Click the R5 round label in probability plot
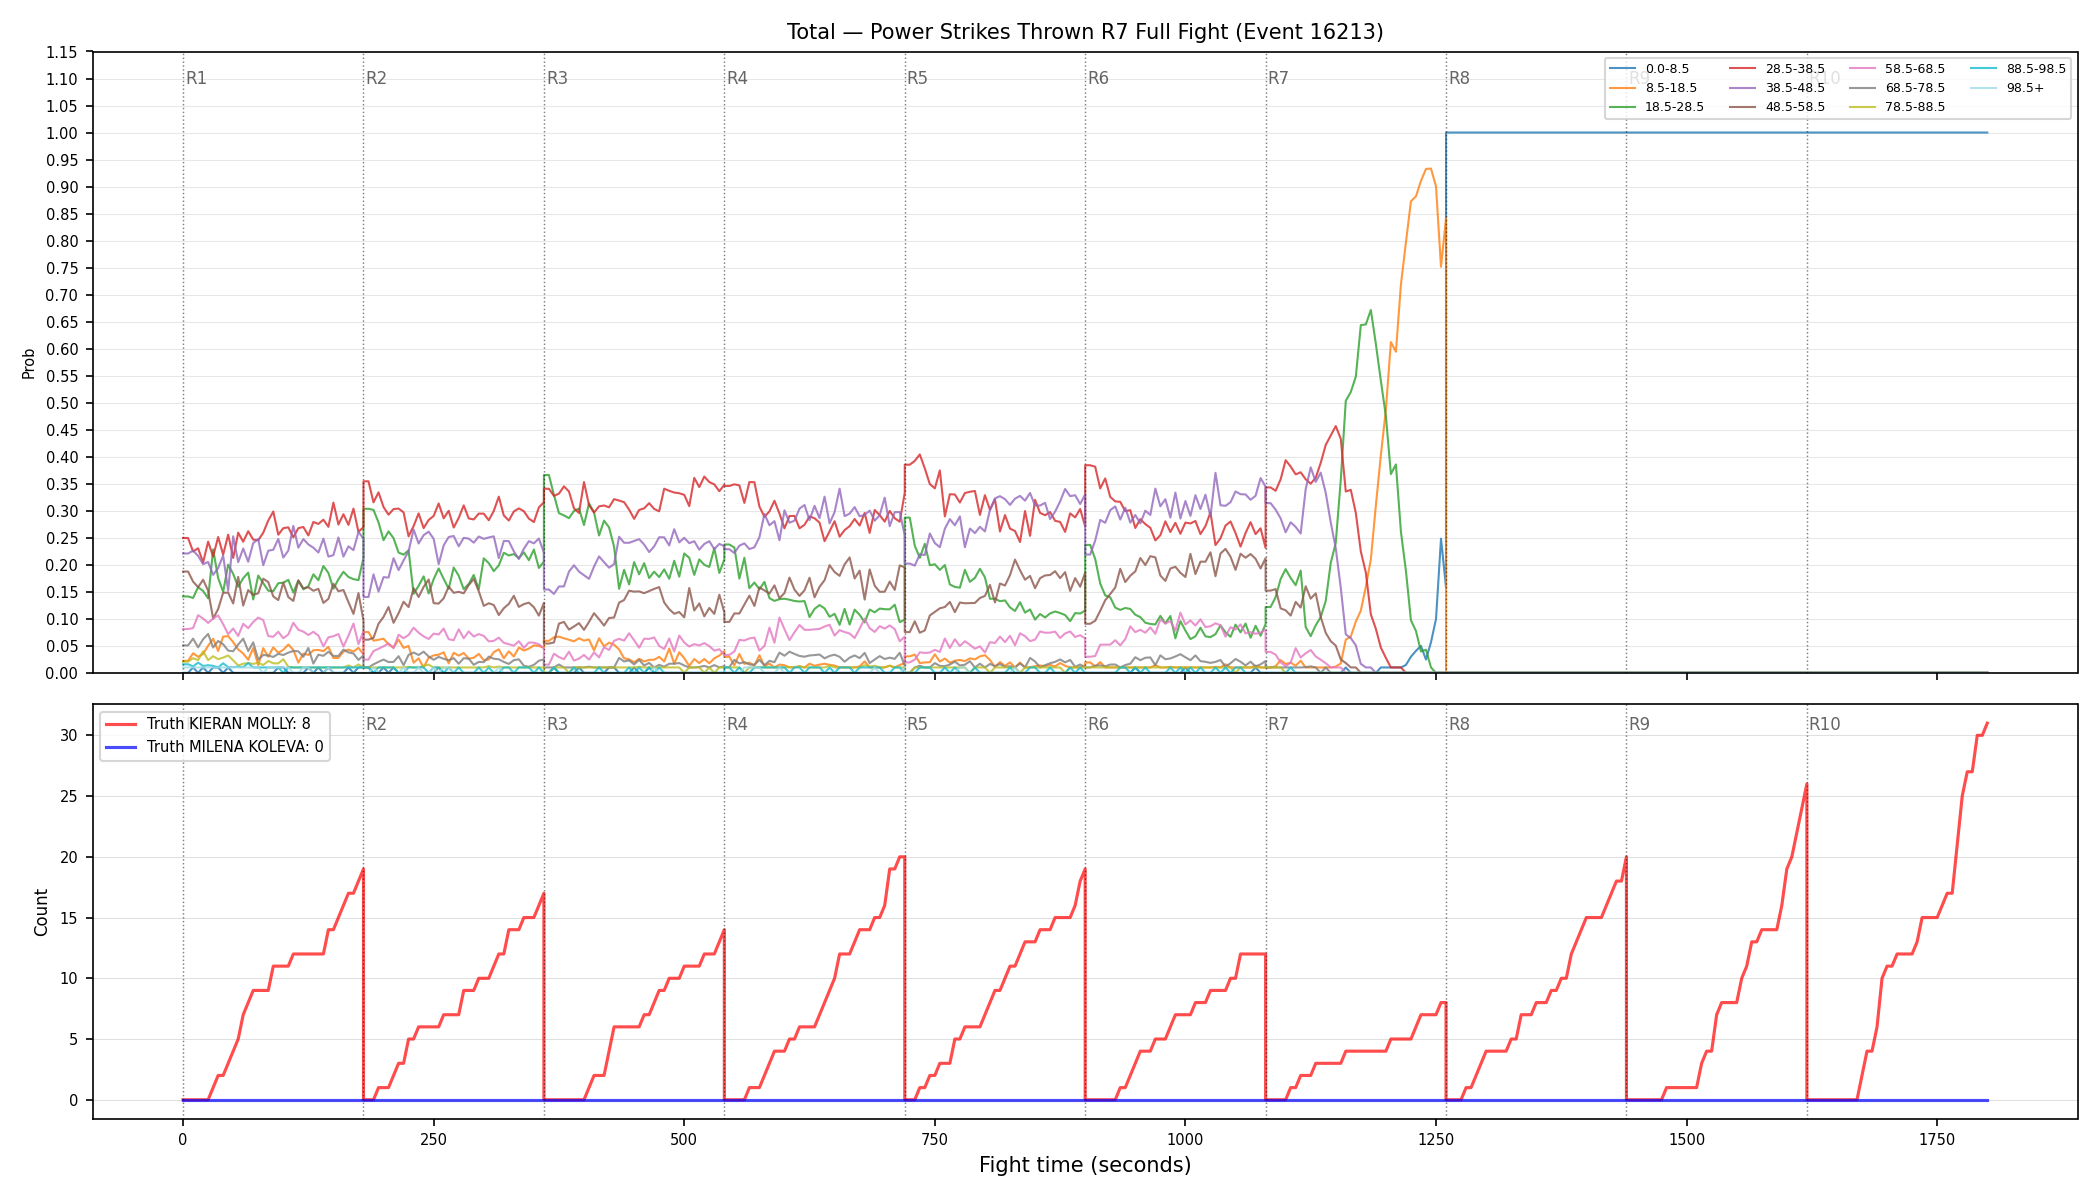The width and height of the screenshot is (2100, 1200). click(x=917, y=78)
